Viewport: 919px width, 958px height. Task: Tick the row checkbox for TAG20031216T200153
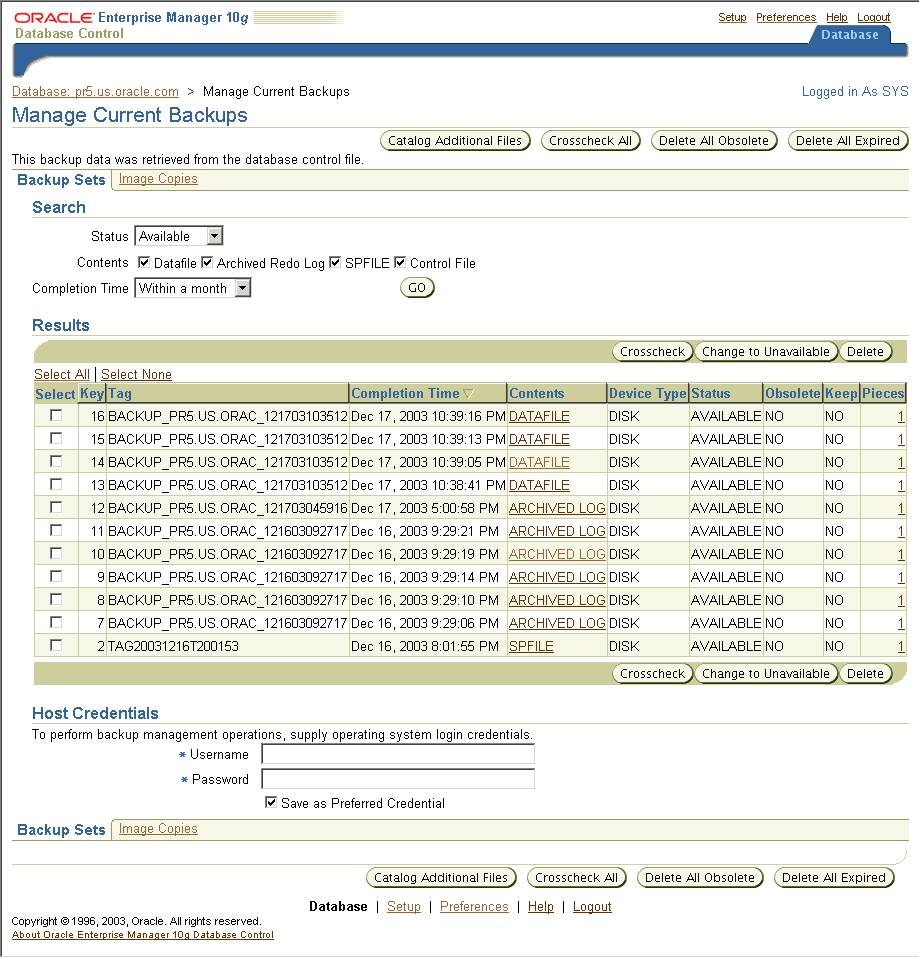[56, 645]
